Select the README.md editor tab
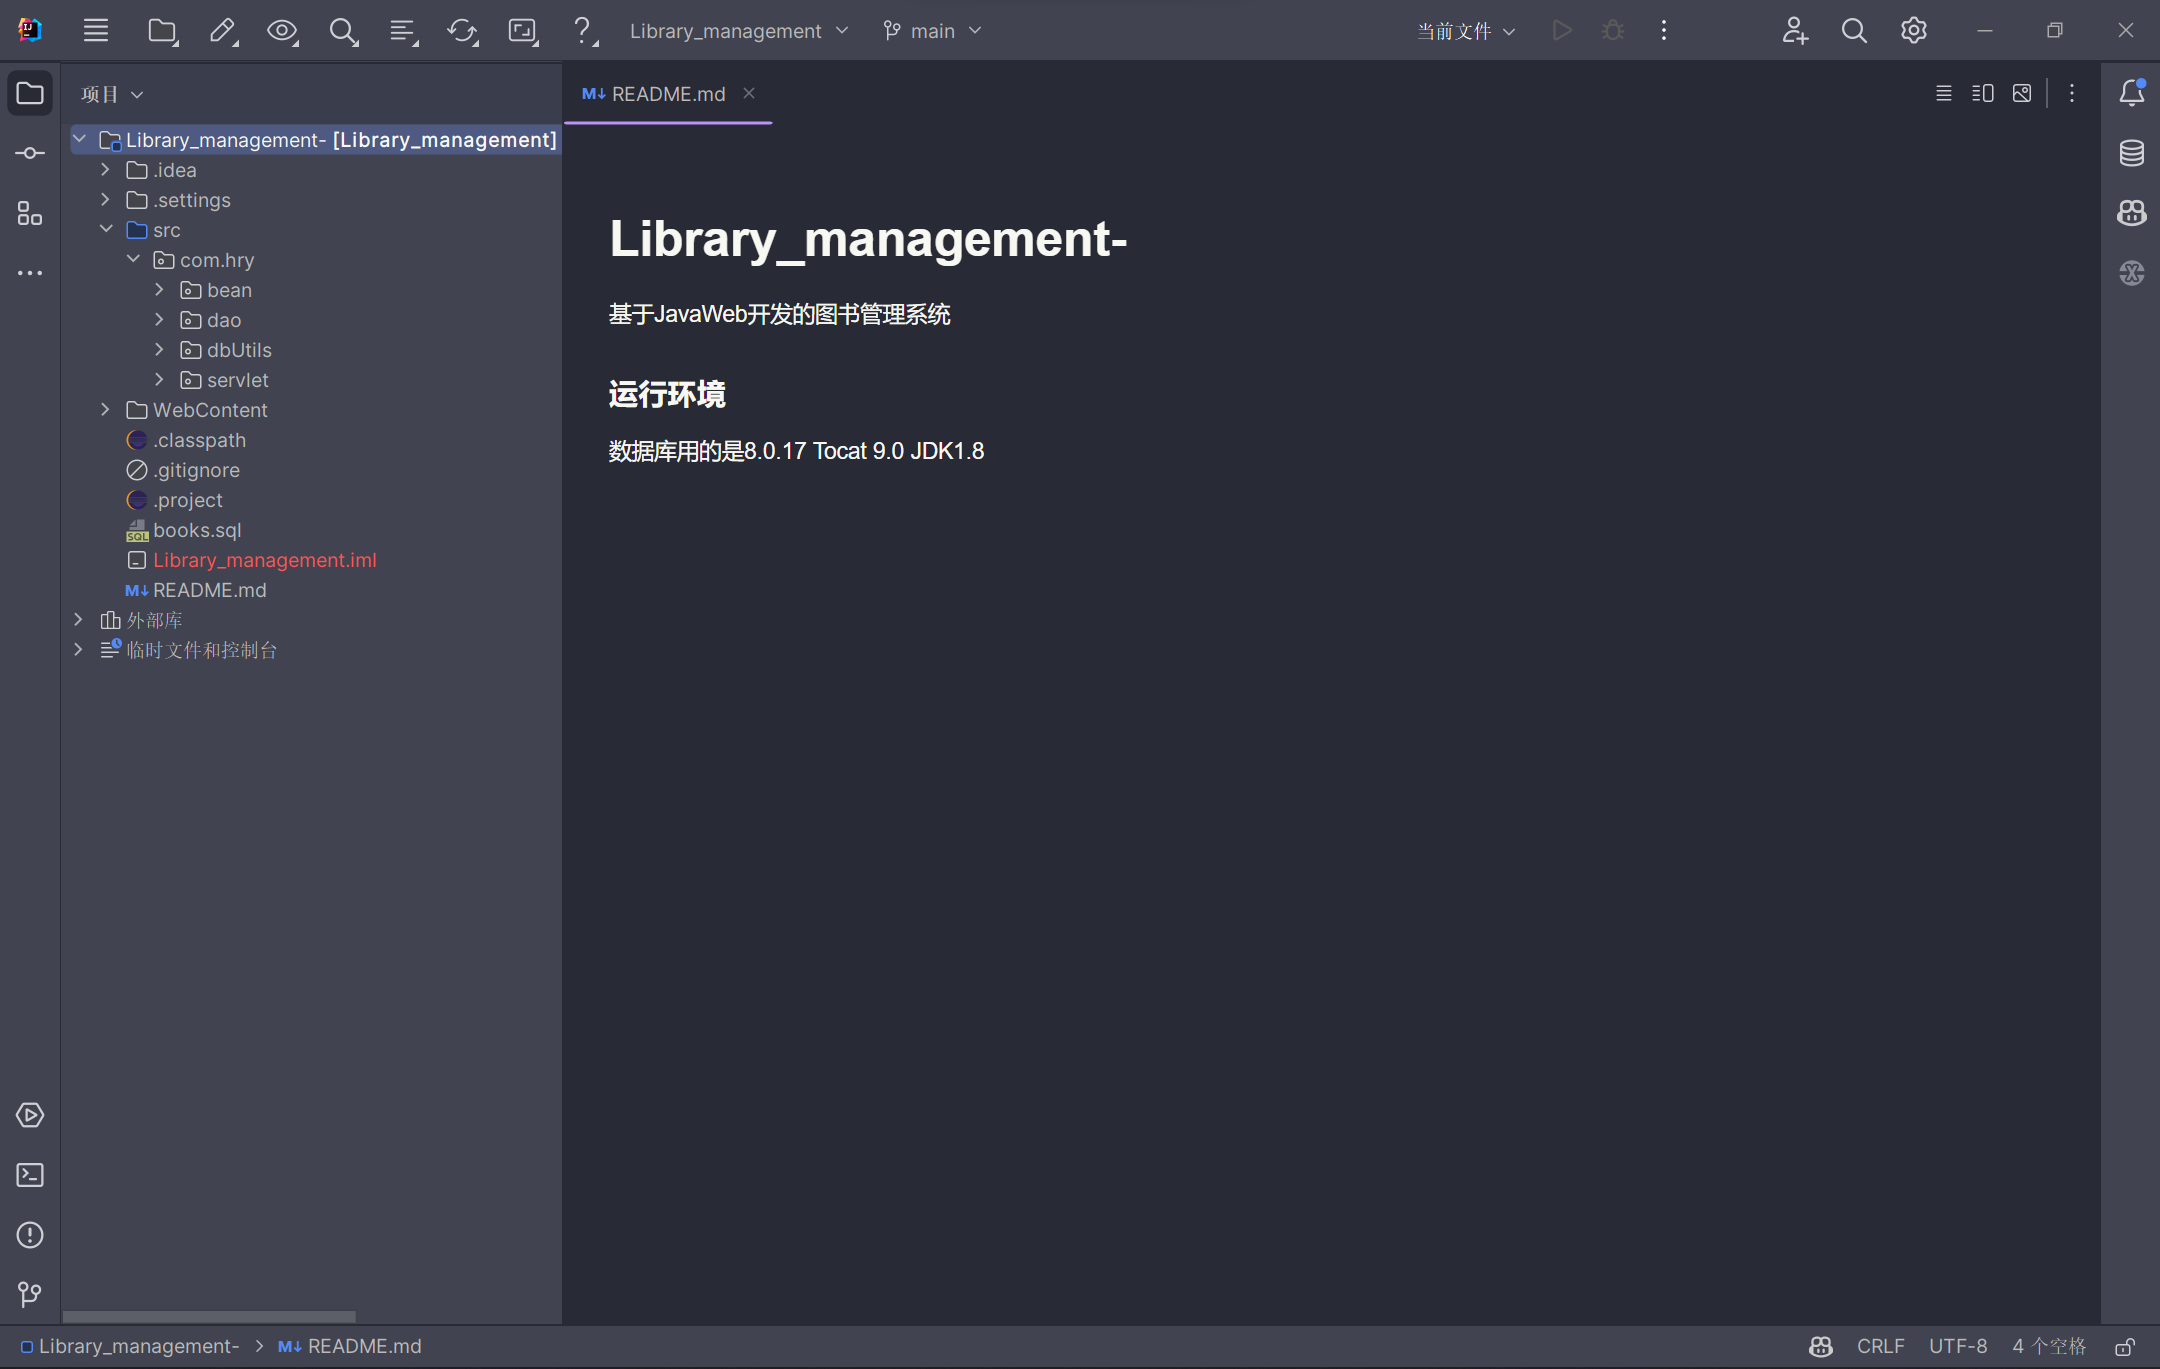2160x1369 pixels. [667, 94]
